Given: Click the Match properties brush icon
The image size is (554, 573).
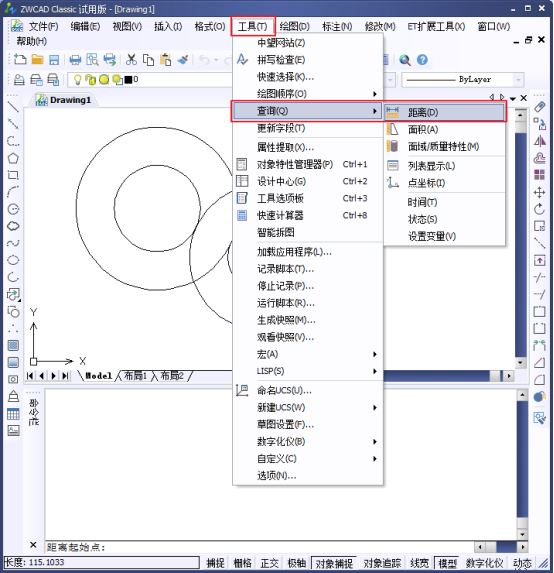Looking at the screenshot, I should 183,60.
